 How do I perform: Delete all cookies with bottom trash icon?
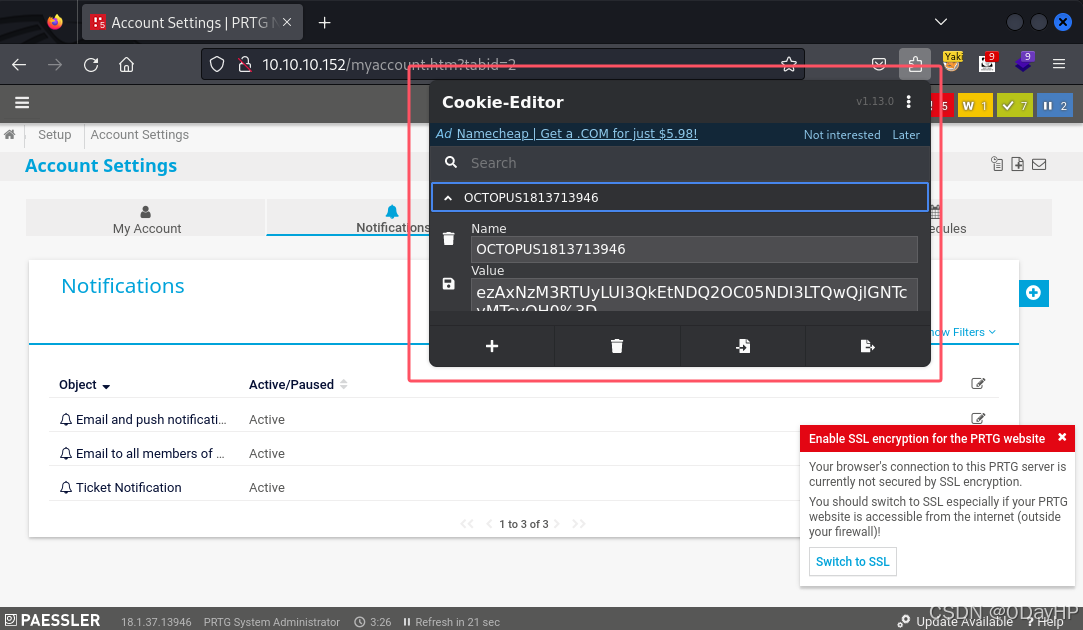pyautogui.click(x=617, y=346)
